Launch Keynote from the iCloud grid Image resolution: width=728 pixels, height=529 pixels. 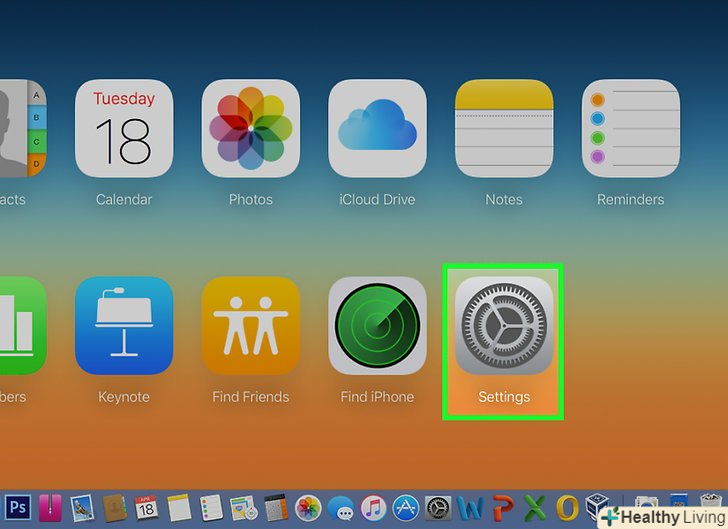pyautogui.click(x=124, y=326)
